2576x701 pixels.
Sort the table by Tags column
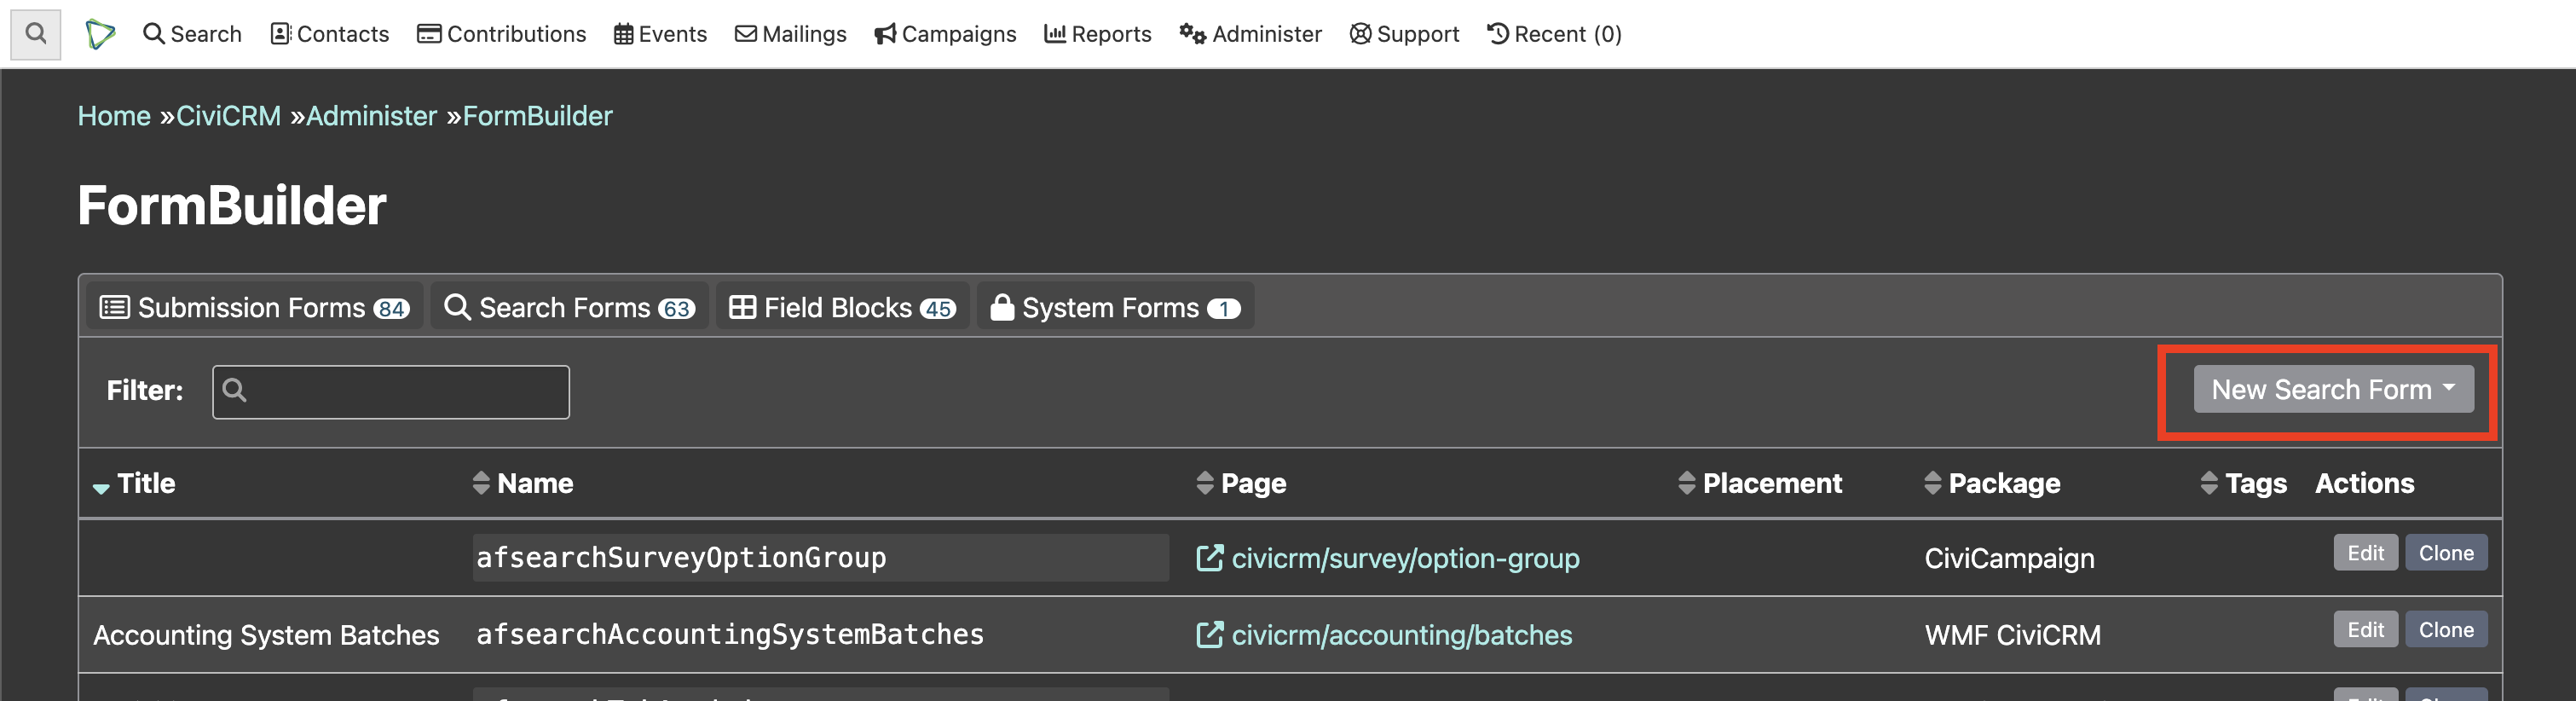(2244, 484)
